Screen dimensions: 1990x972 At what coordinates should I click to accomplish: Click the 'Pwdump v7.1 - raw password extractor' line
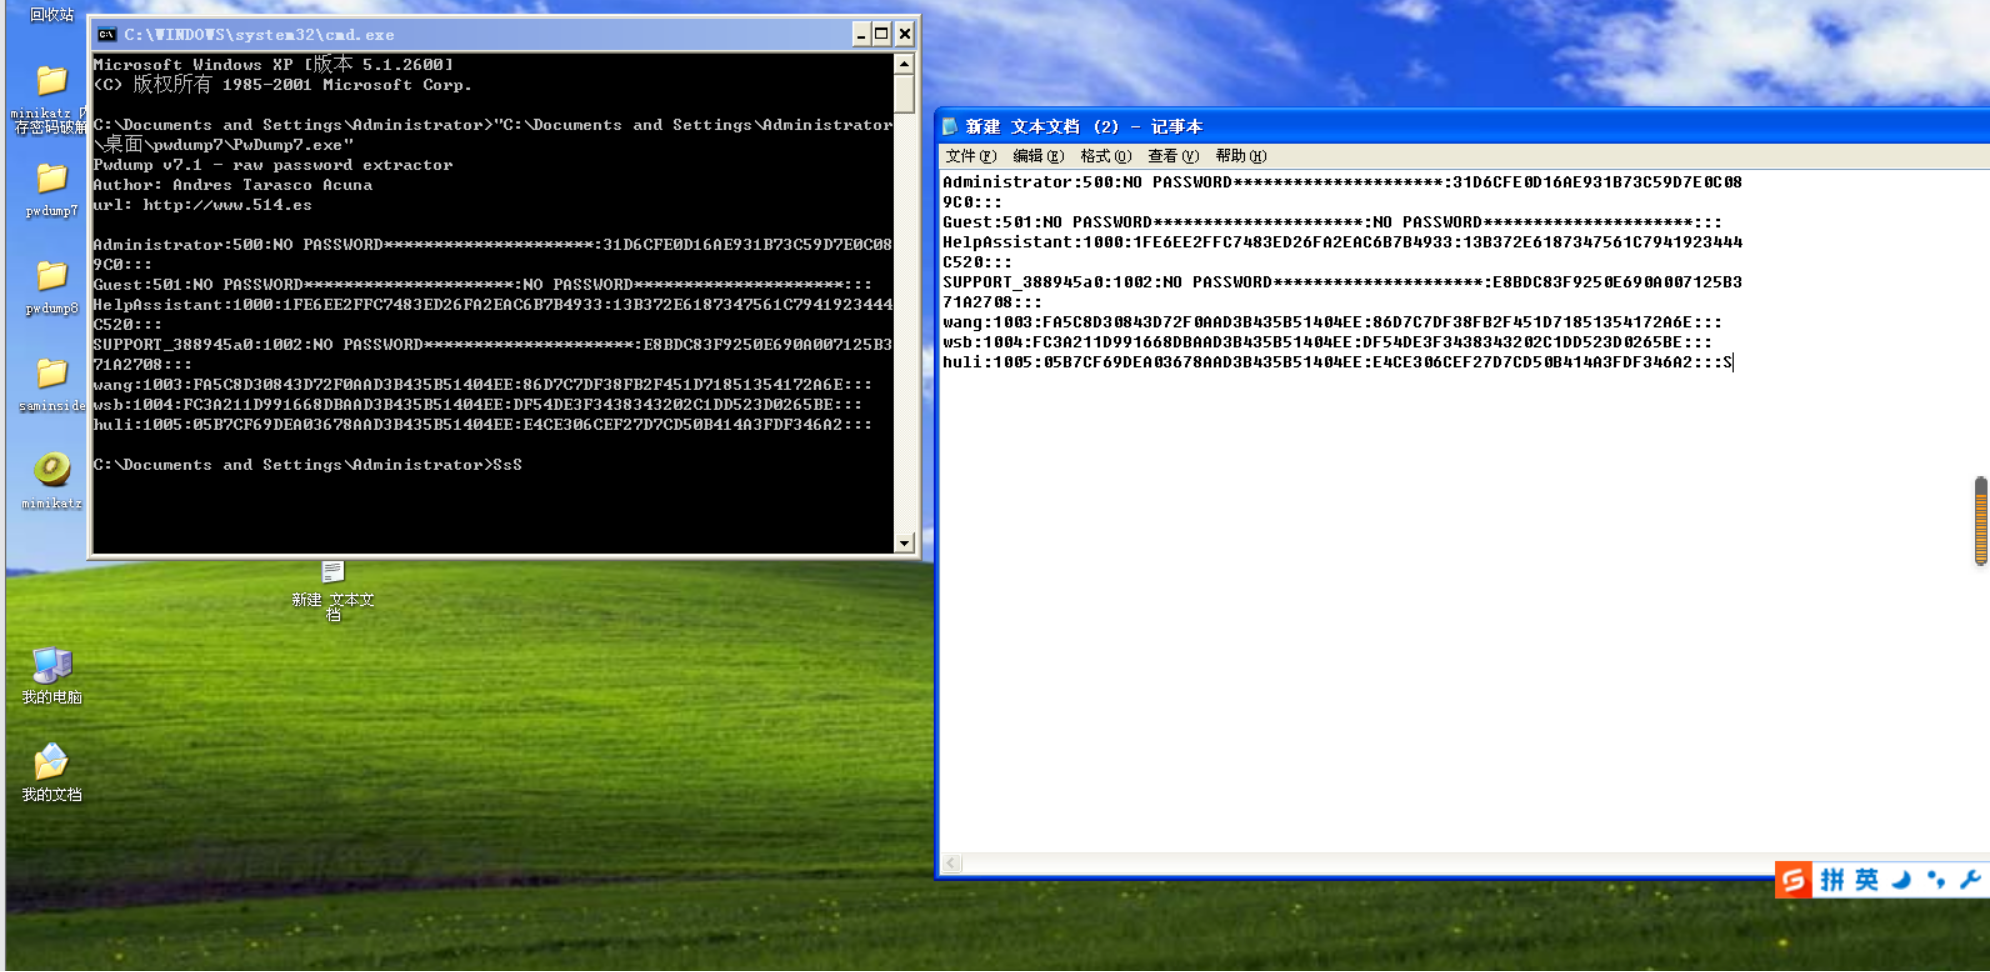point(273,165)
